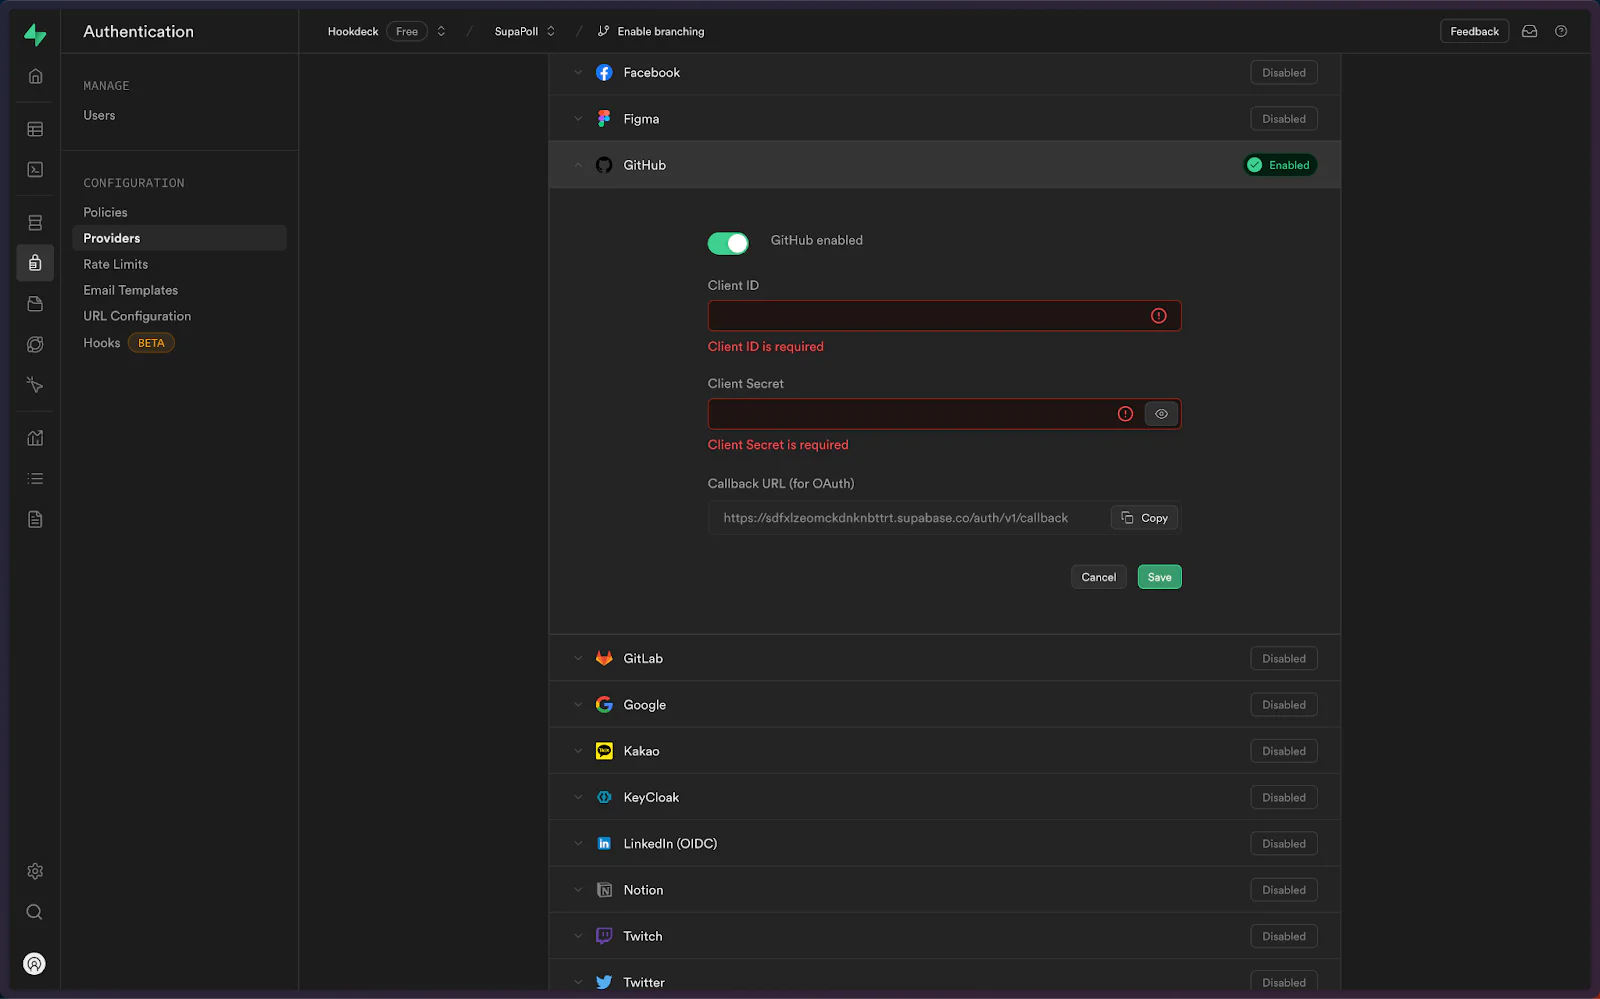Click the GitLab provider logo
Image resolution: width=1600 pixels, height=999 pixels.
(604, 658)
